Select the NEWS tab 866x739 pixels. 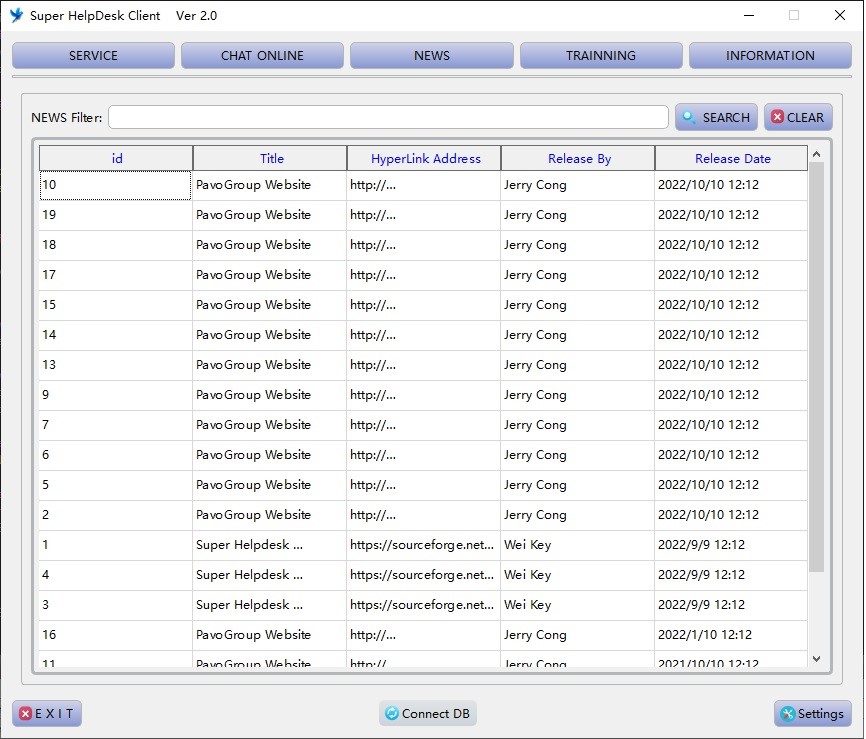tap(432, 56)
